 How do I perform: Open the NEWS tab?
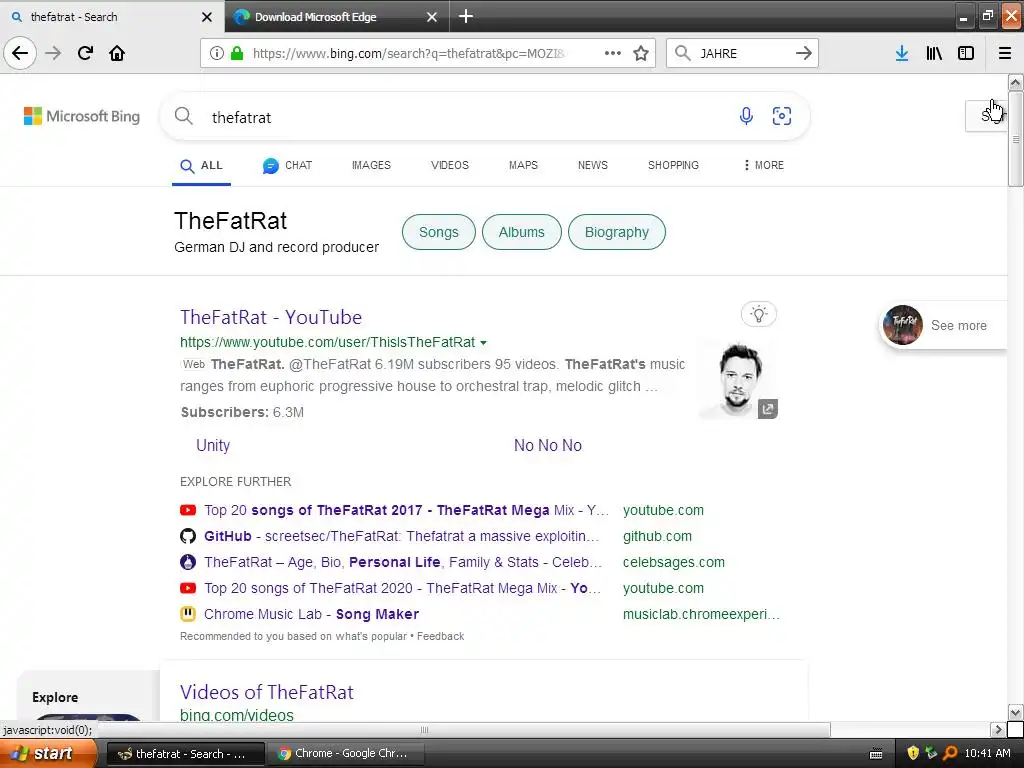[592, 165]
